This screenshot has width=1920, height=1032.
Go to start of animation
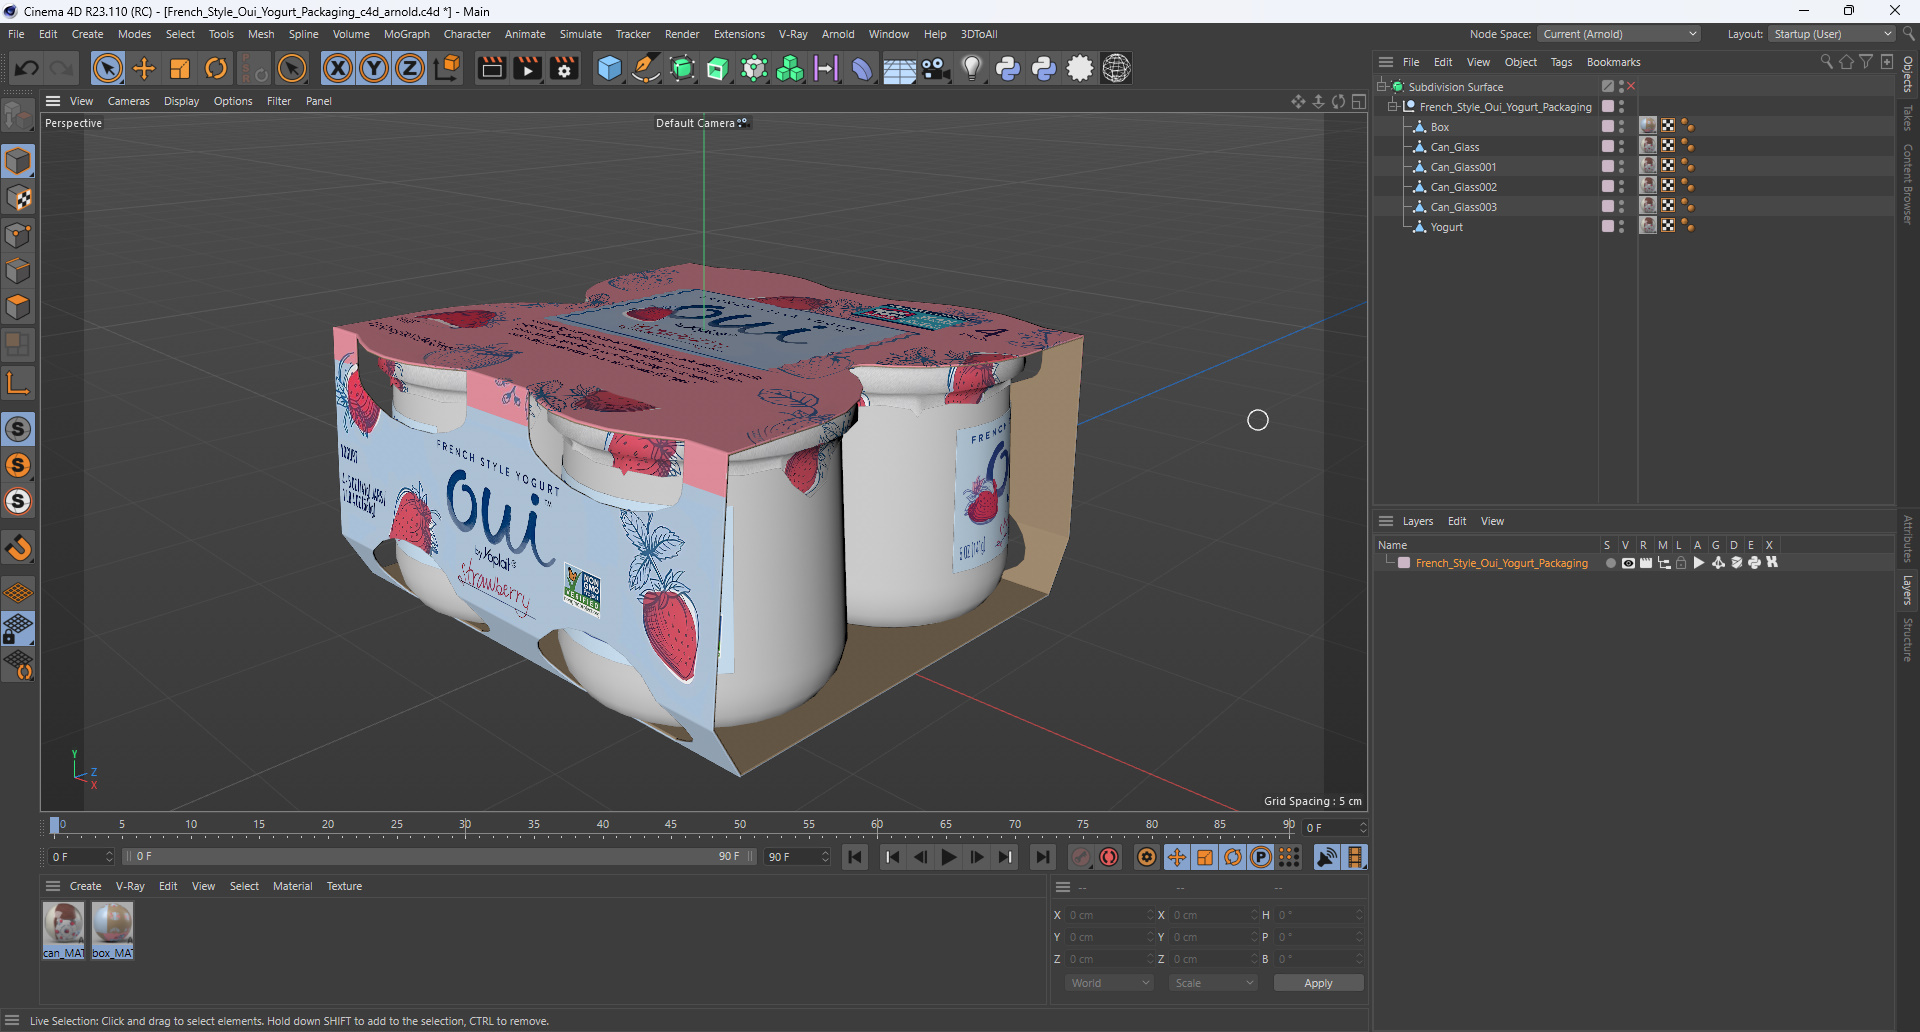[855, 857]
